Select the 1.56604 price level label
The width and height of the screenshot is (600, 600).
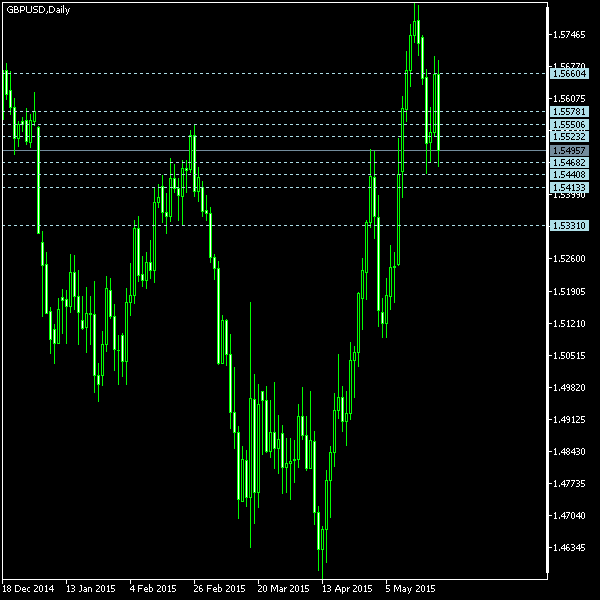[569, 73]
